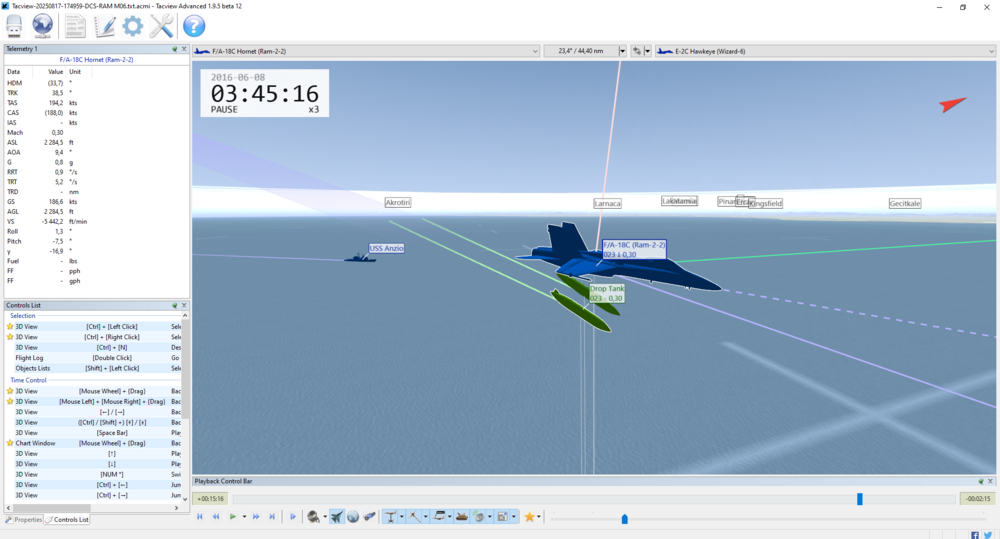Screen dimensions: 1000x539
Task: Open the help question mark icon
Action: 194,26
